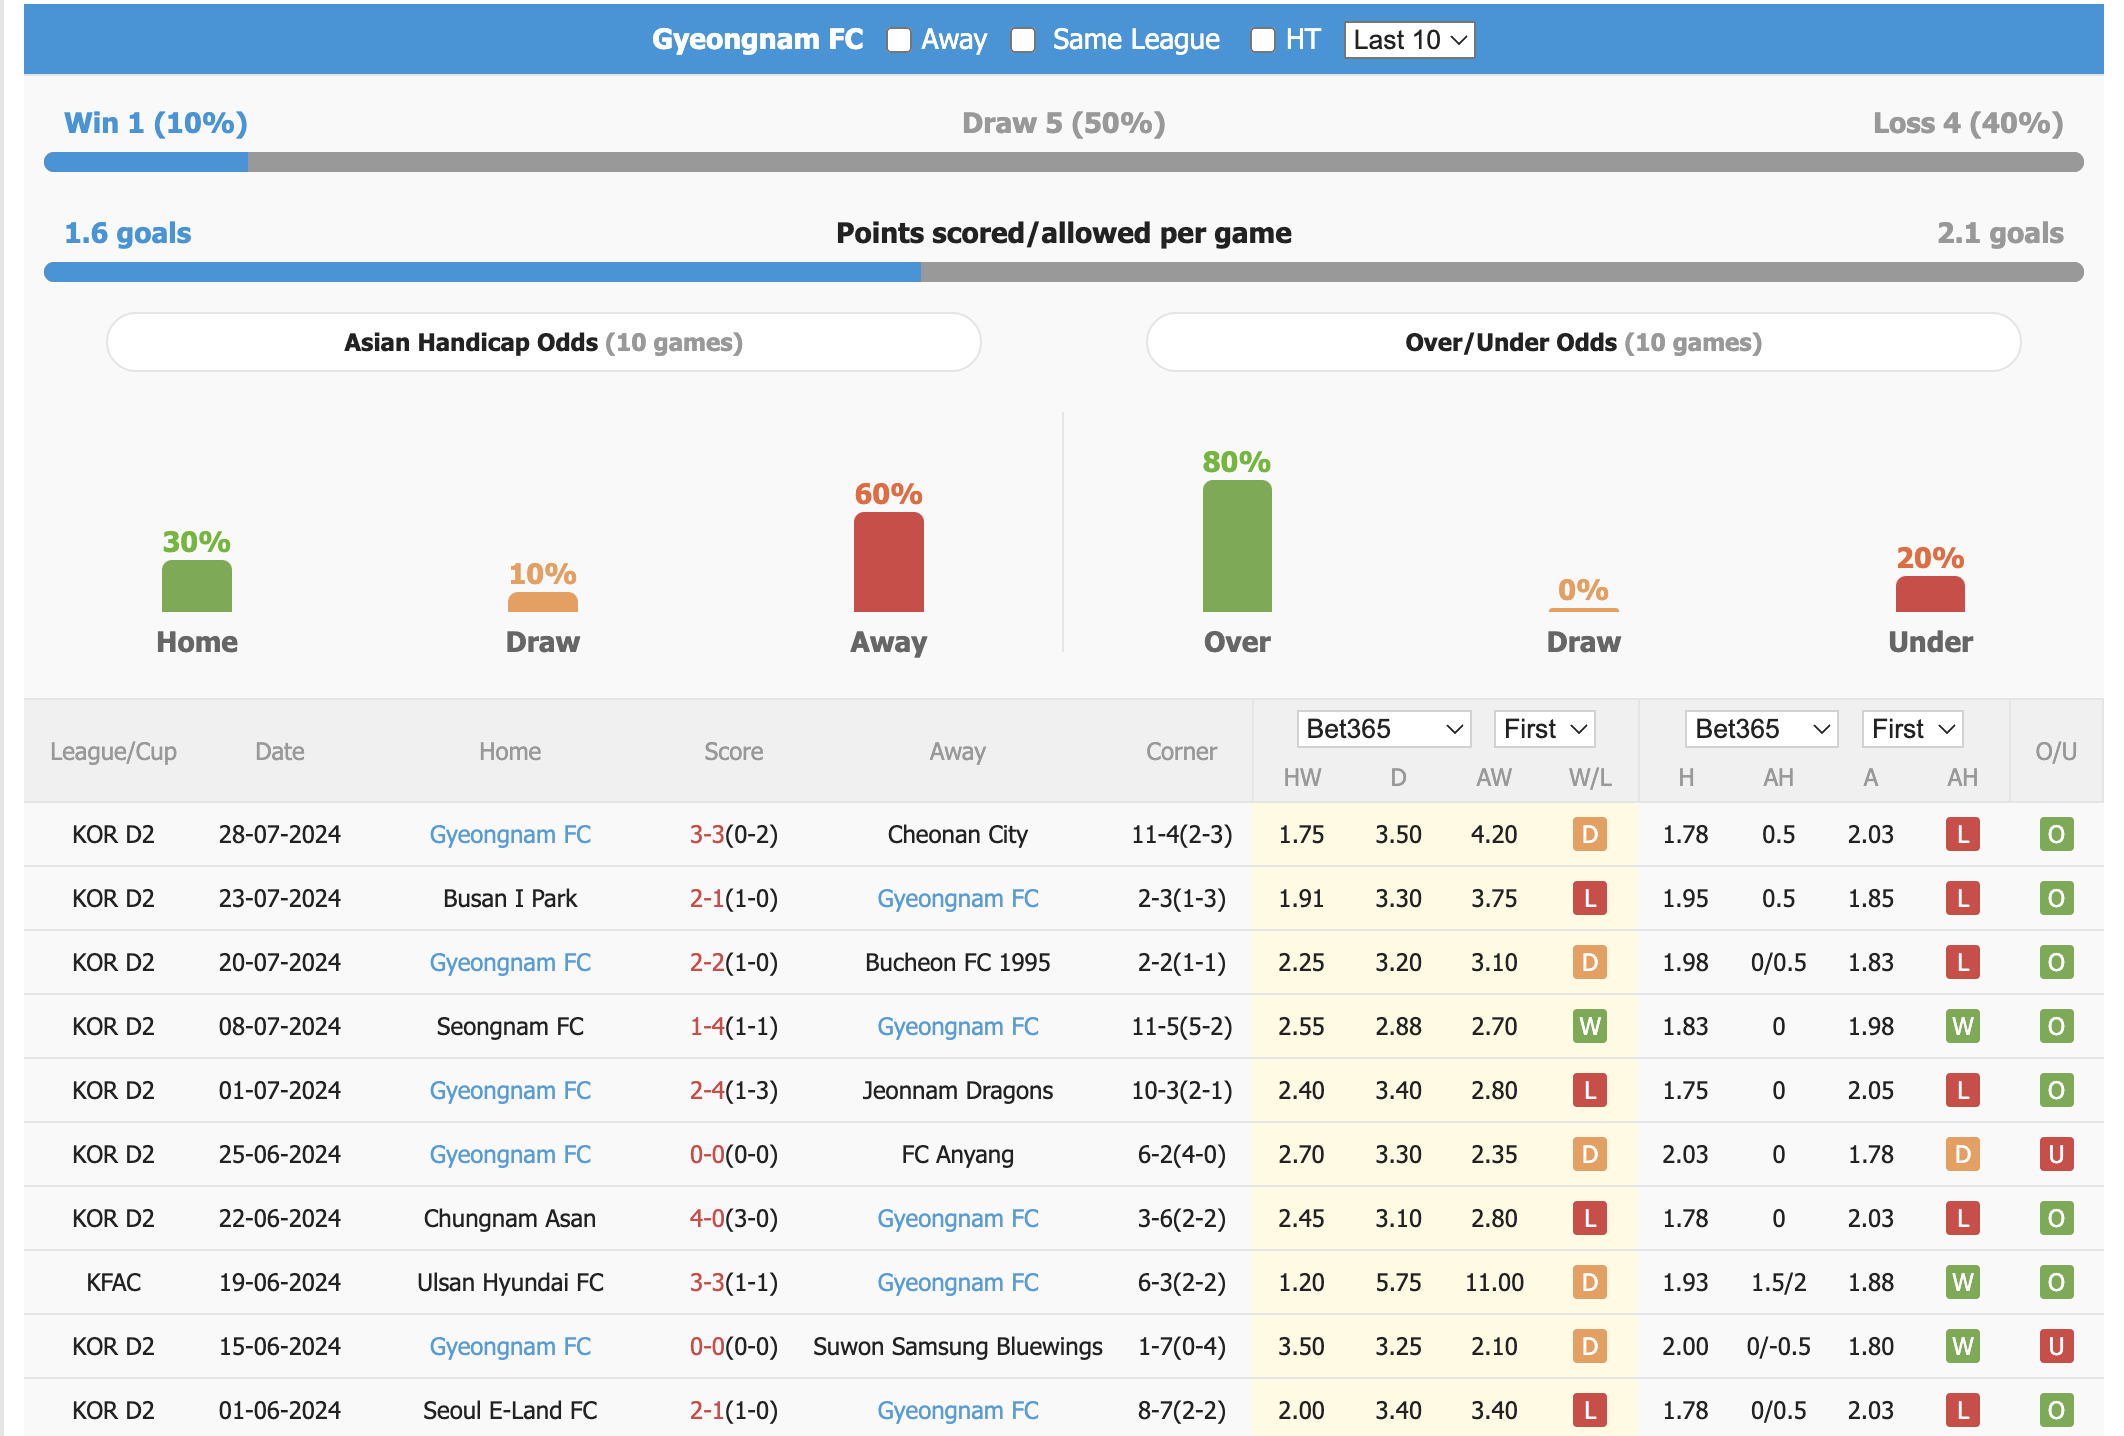The image size is (2124, 1436).
Task: Click L result badge in Chungnam Asan row
Action: 1590,1218
